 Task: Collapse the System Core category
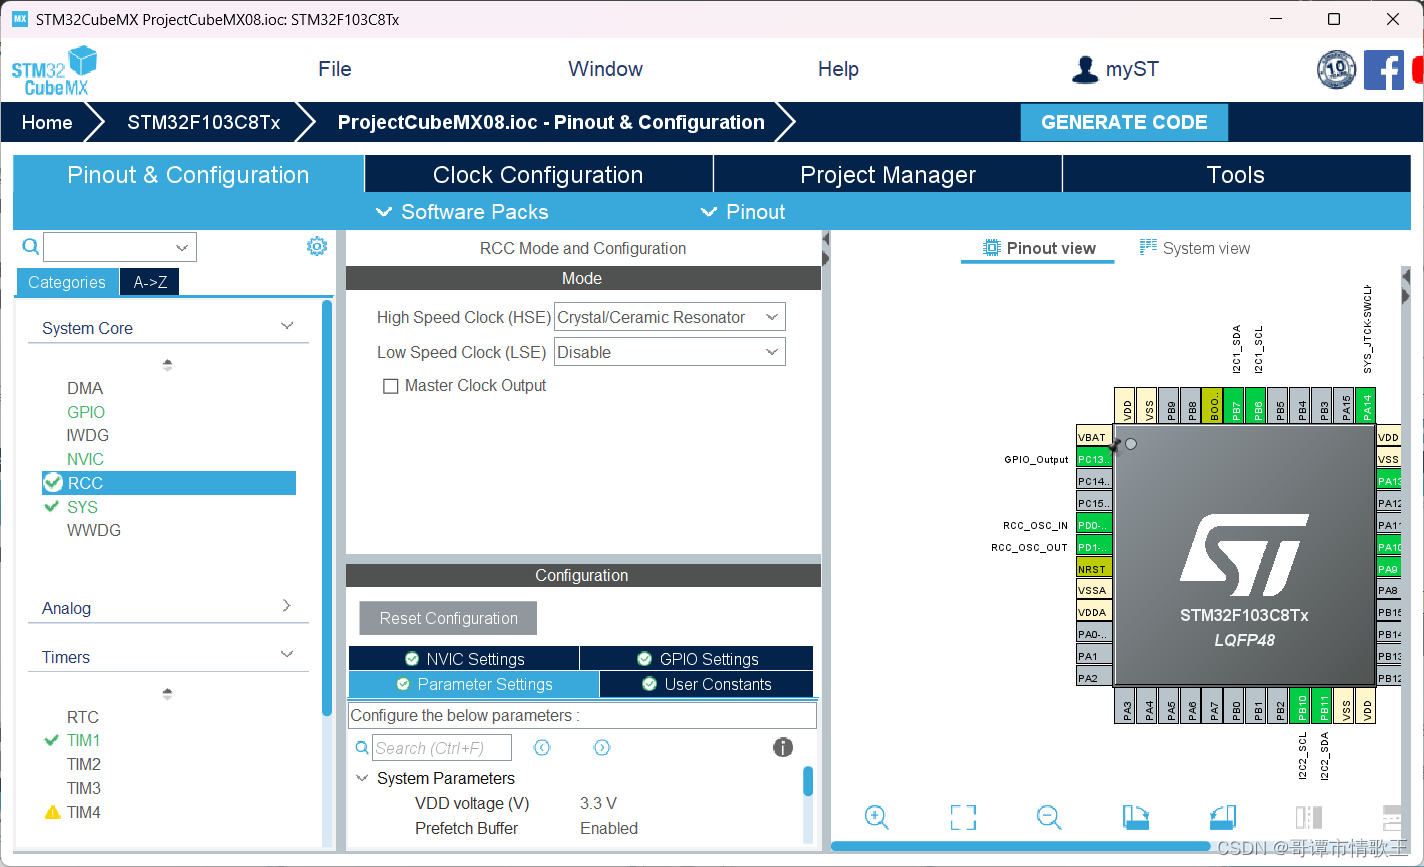click(x=287, y=326)
